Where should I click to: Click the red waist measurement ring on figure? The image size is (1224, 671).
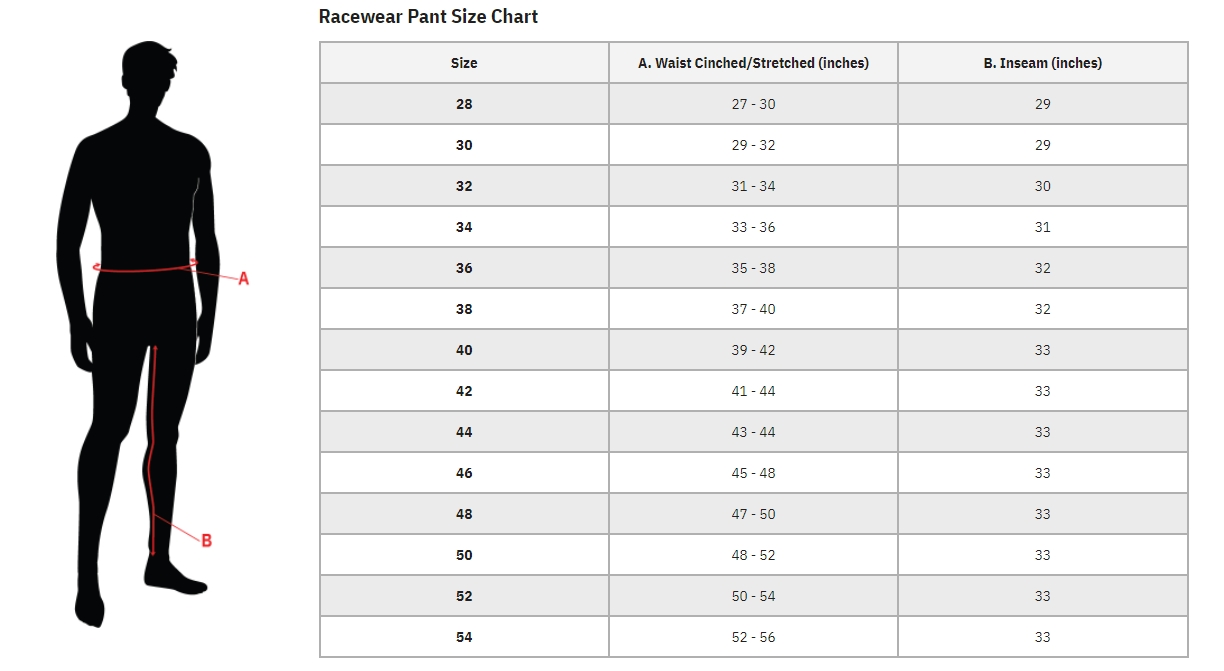pos(145,268)
